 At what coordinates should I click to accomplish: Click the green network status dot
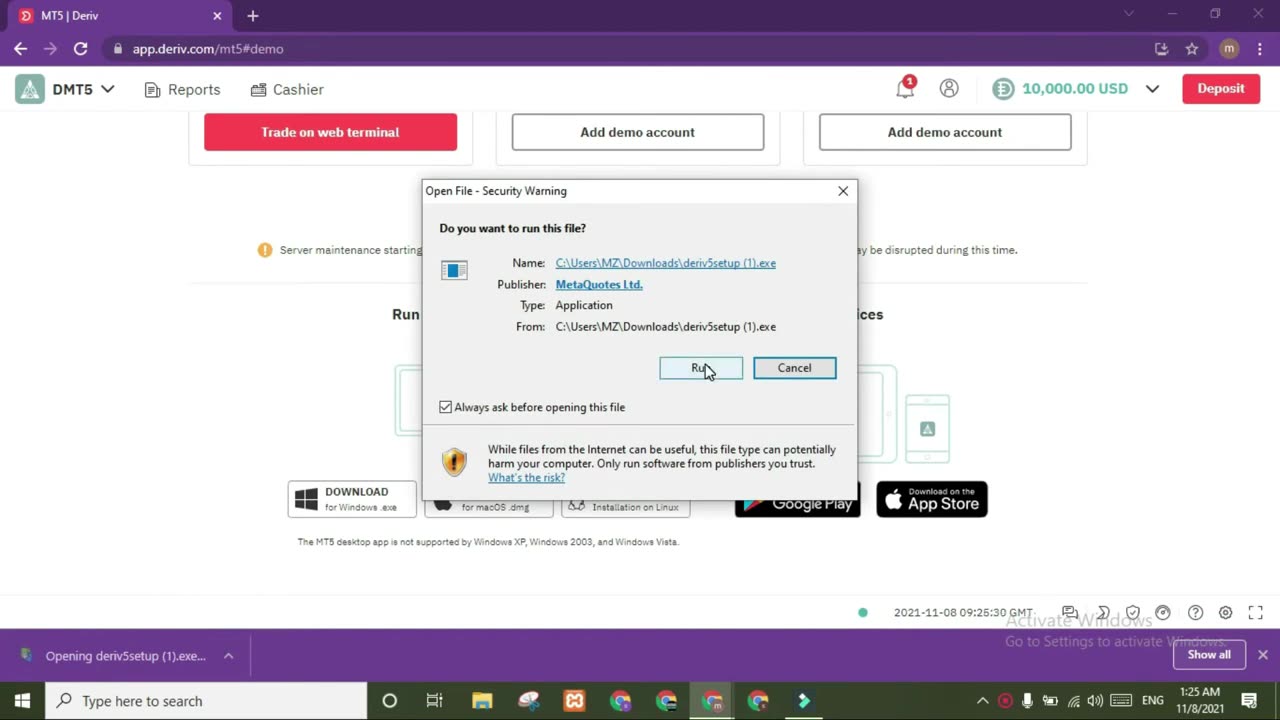(x=863, y=613)
